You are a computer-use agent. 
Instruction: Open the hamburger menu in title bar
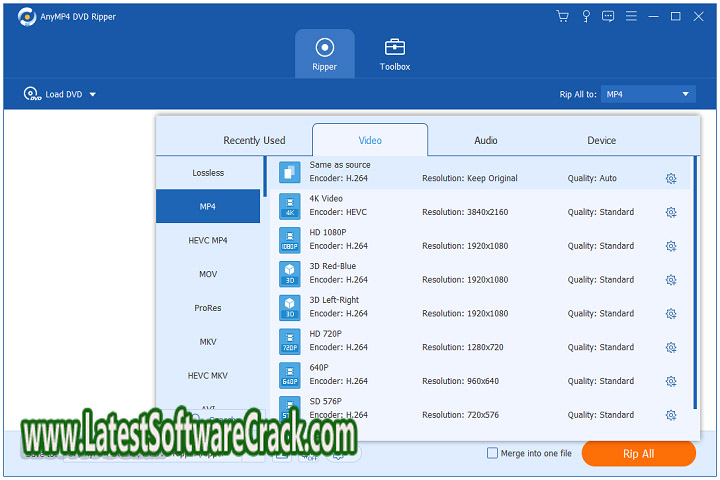pyautogui.click(x=631, y=16)
